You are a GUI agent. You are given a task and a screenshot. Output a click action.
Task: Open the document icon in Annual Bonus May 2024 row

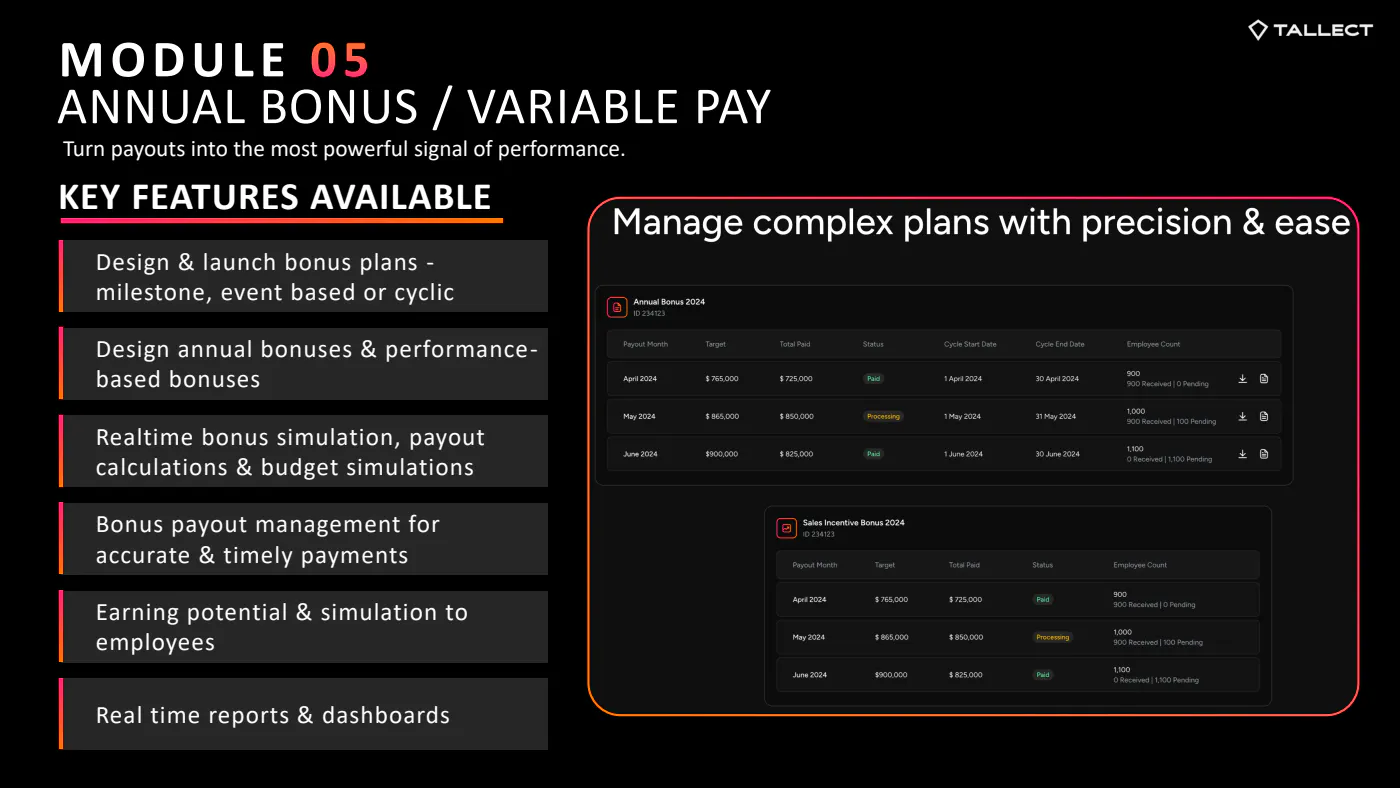point(1264,416)
